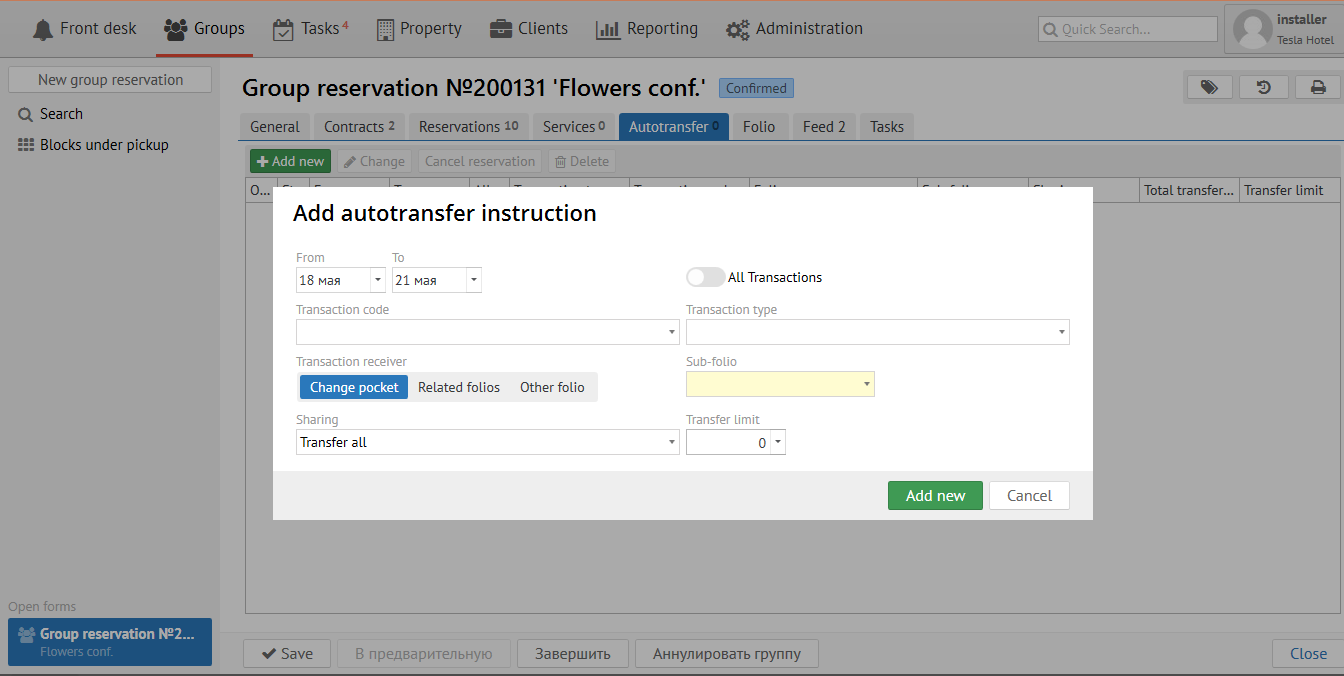
Task: Open Administration gears menu
Action: point(738,30)
